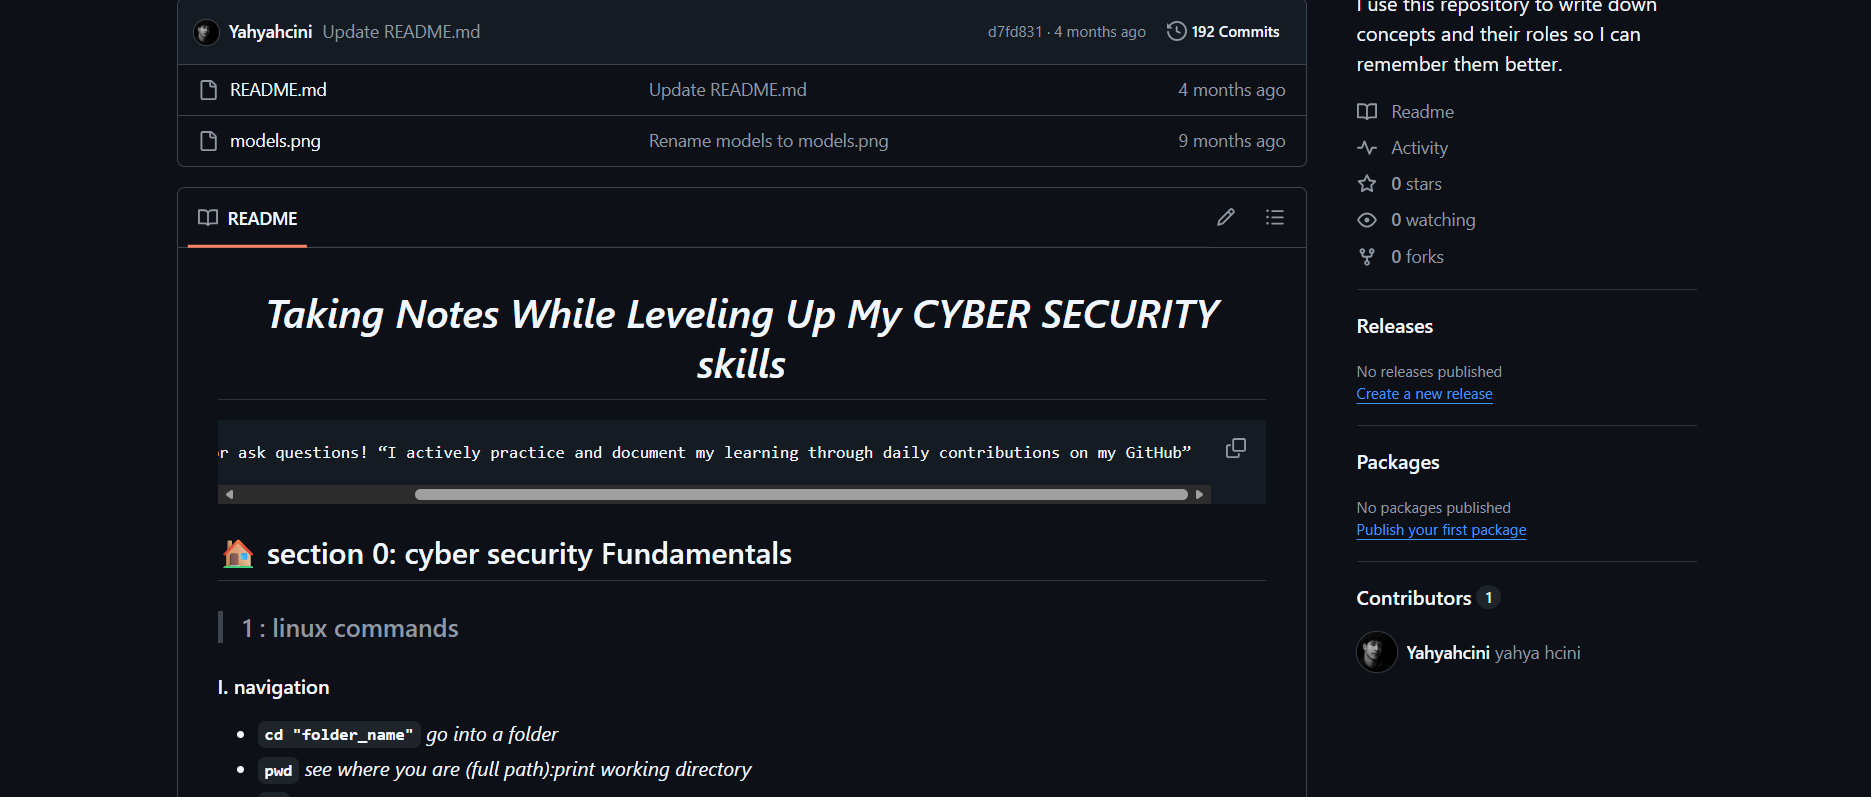
Task: Open Update README.md message in commit header
Action: coord(401,32)
